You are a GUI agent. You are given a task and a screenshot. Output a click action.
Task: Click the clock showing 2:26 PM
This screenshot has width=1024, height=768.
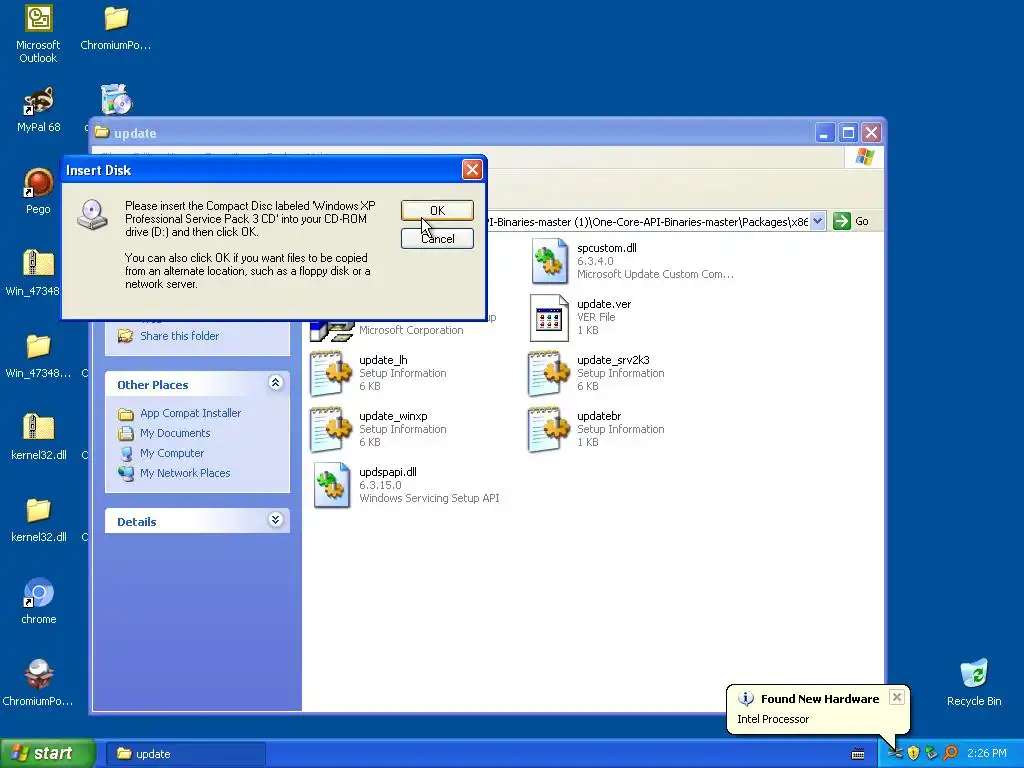pyautogui.click(x=986, y=754)
